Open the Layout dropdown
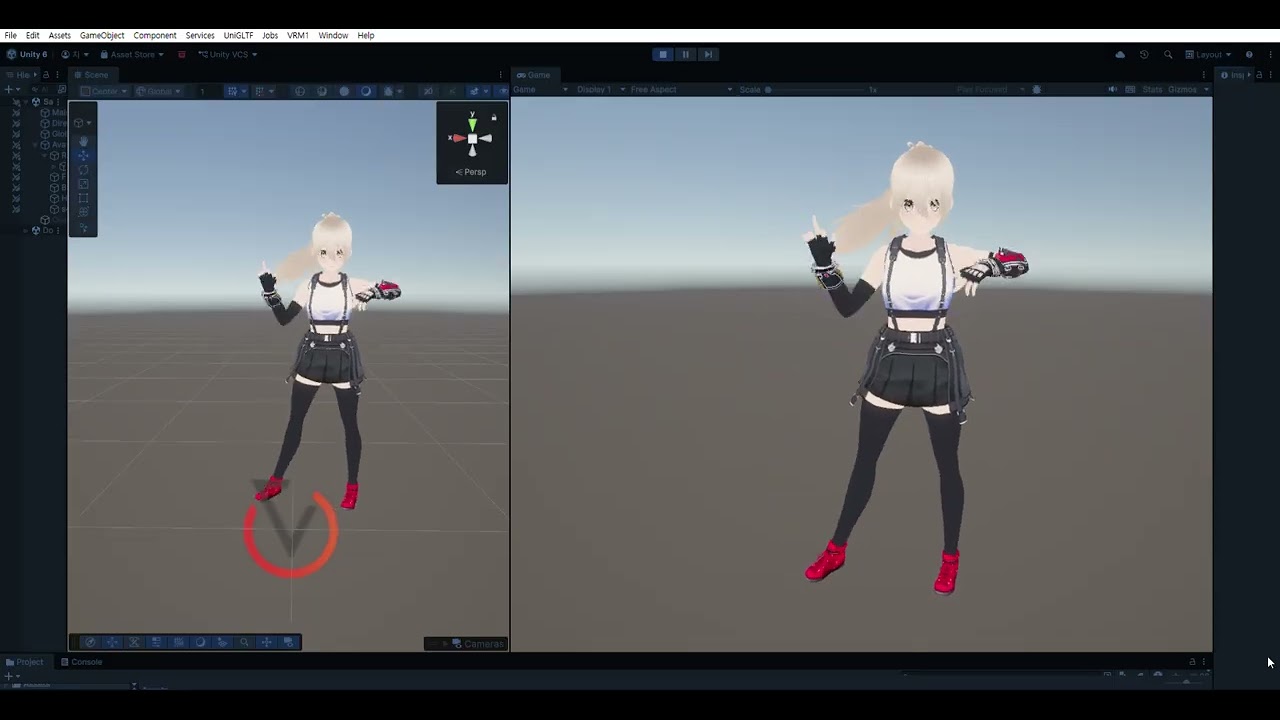 1208,54
